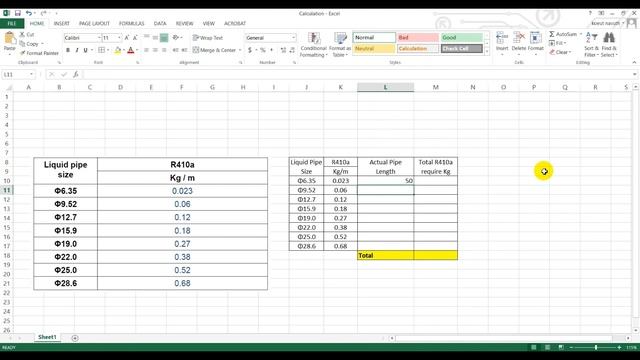640x360 pixels.
Task: Open Format as Table menu
Action: [340, 44]
